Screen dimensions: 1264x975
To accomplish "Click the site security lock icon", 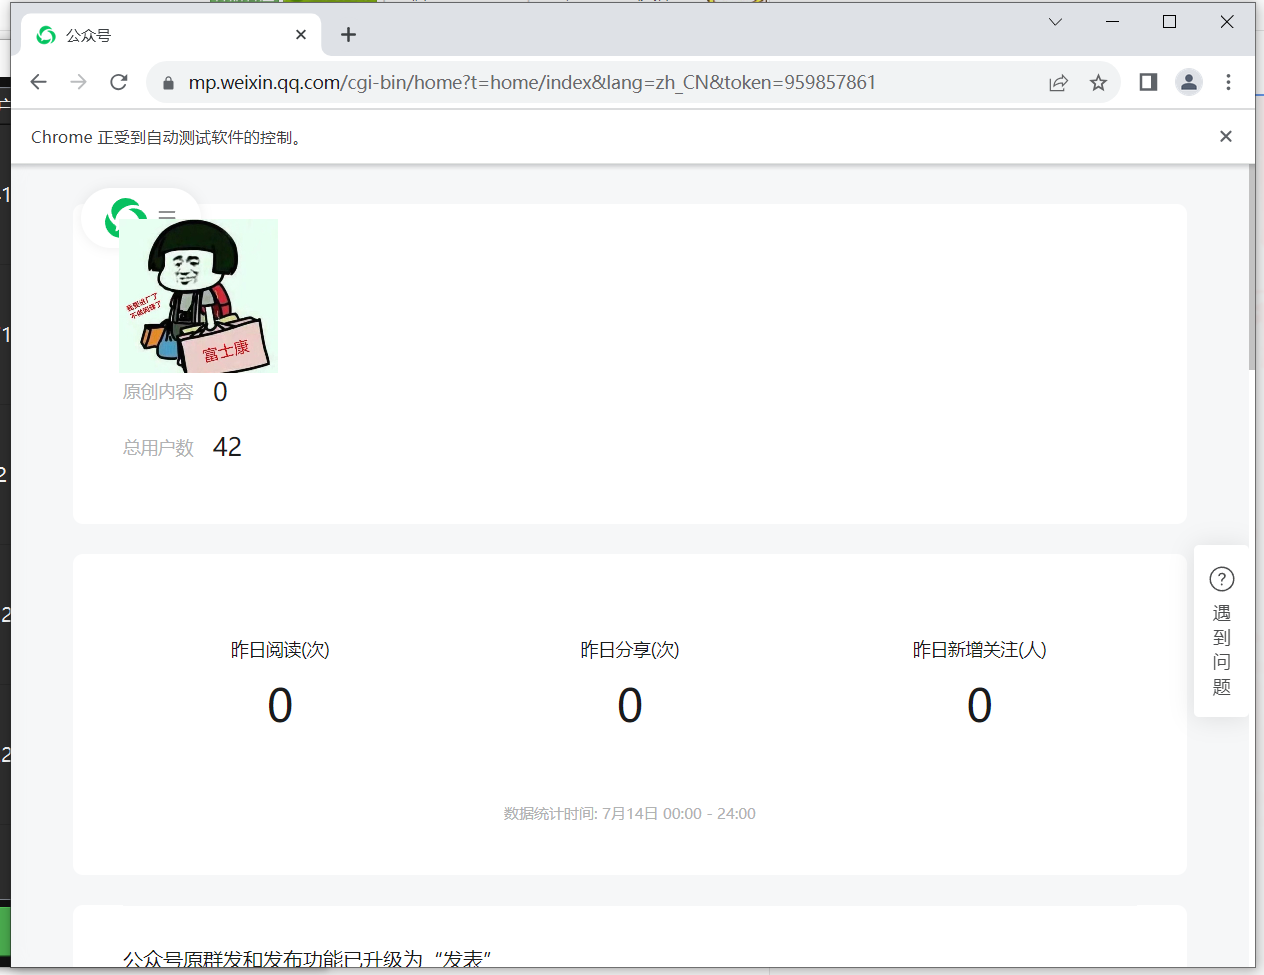I will 166,82.
